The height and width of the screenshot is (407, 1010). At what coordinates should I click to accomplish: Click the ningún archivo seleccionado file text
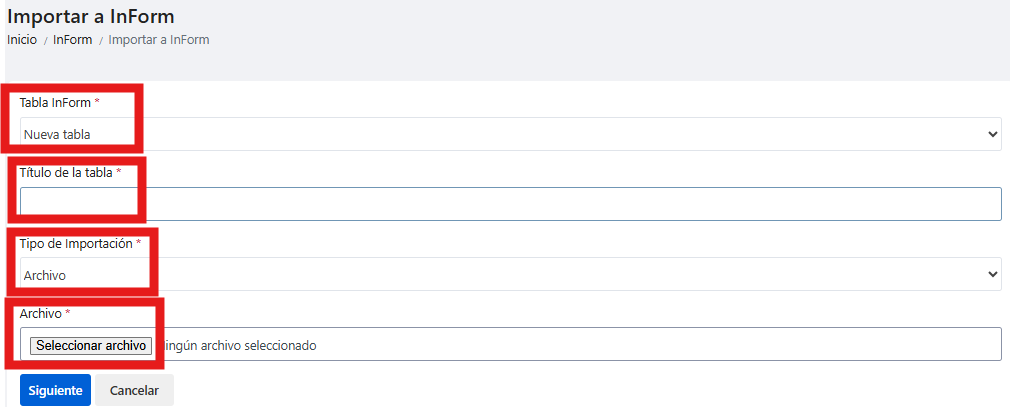point(242,346)
